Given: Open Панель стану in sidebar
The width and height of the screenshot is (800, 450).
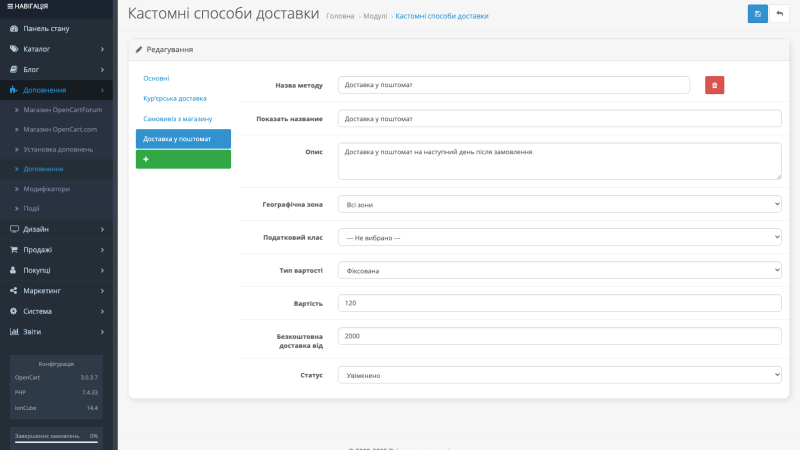Looking at the screenshot, I should pyautogui.click(x=46, y=29).
